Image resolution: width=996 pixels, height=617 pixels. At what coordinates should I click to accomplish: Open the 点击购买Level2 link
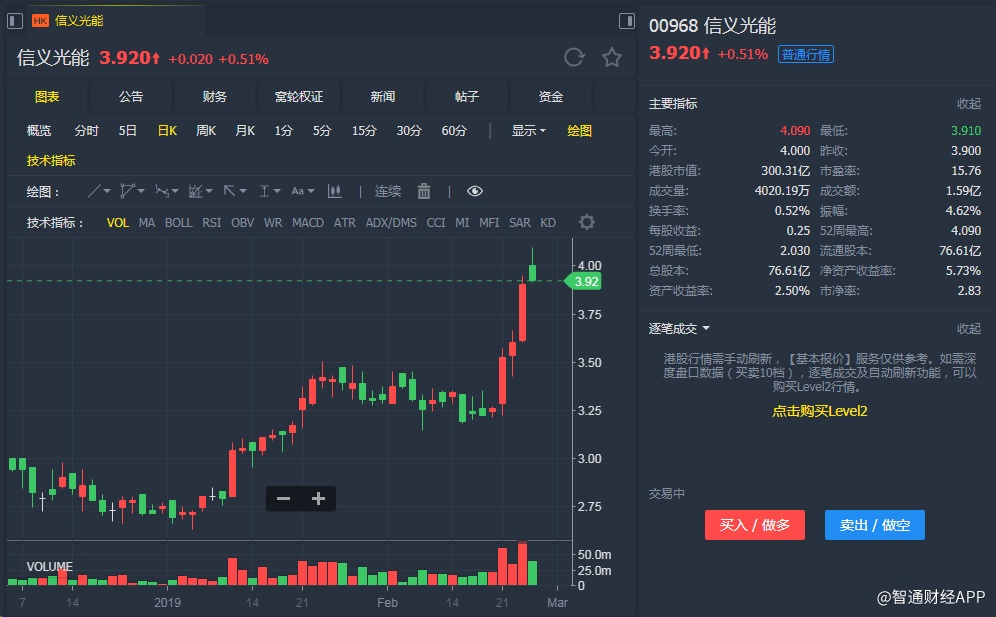coord(819,411)
